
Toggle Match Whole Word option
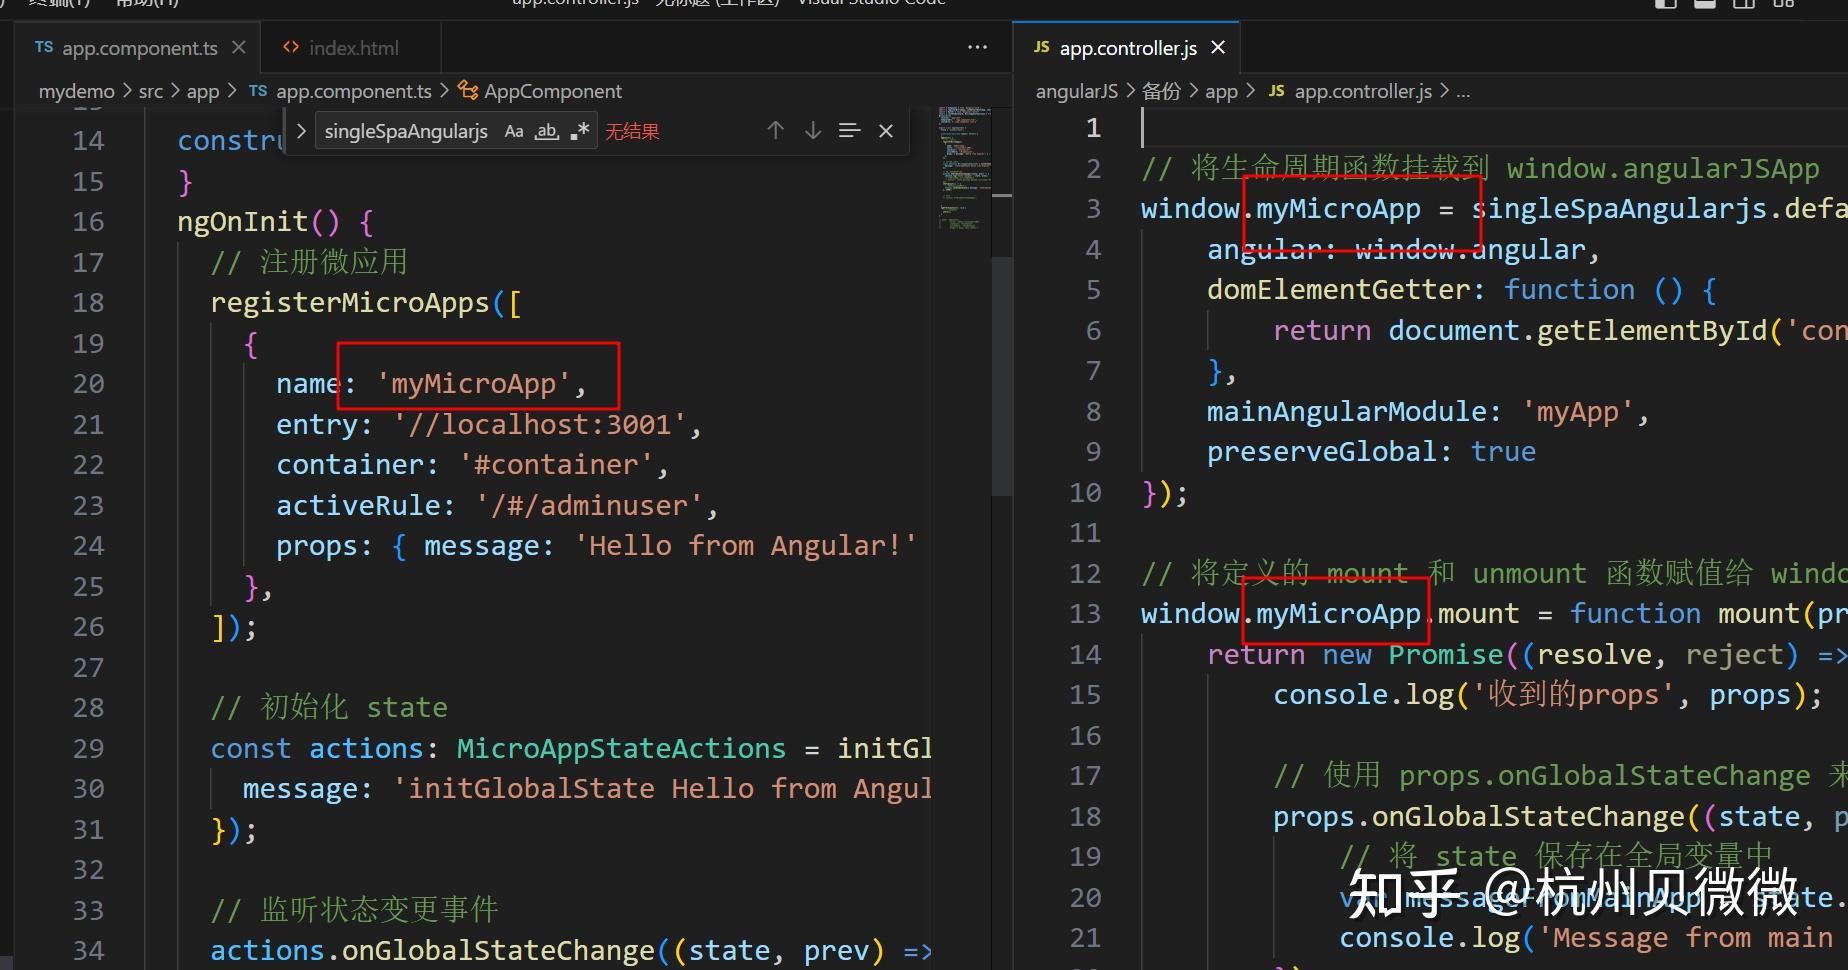coord(547,131)
